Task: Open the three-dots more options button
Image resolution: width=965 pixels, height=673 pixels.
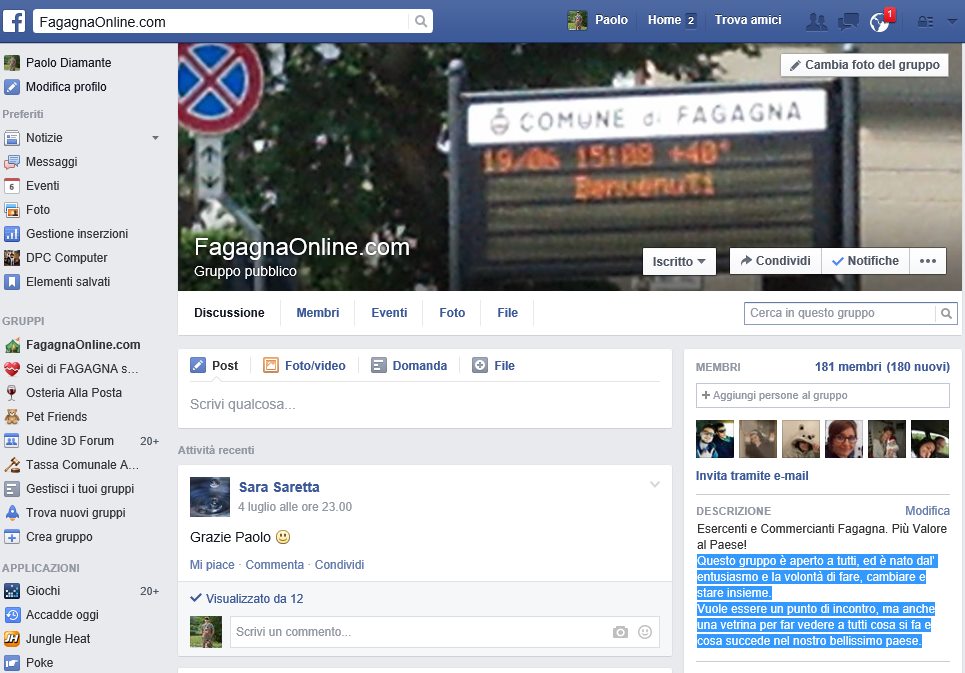Action: click(x=928, y=261)
